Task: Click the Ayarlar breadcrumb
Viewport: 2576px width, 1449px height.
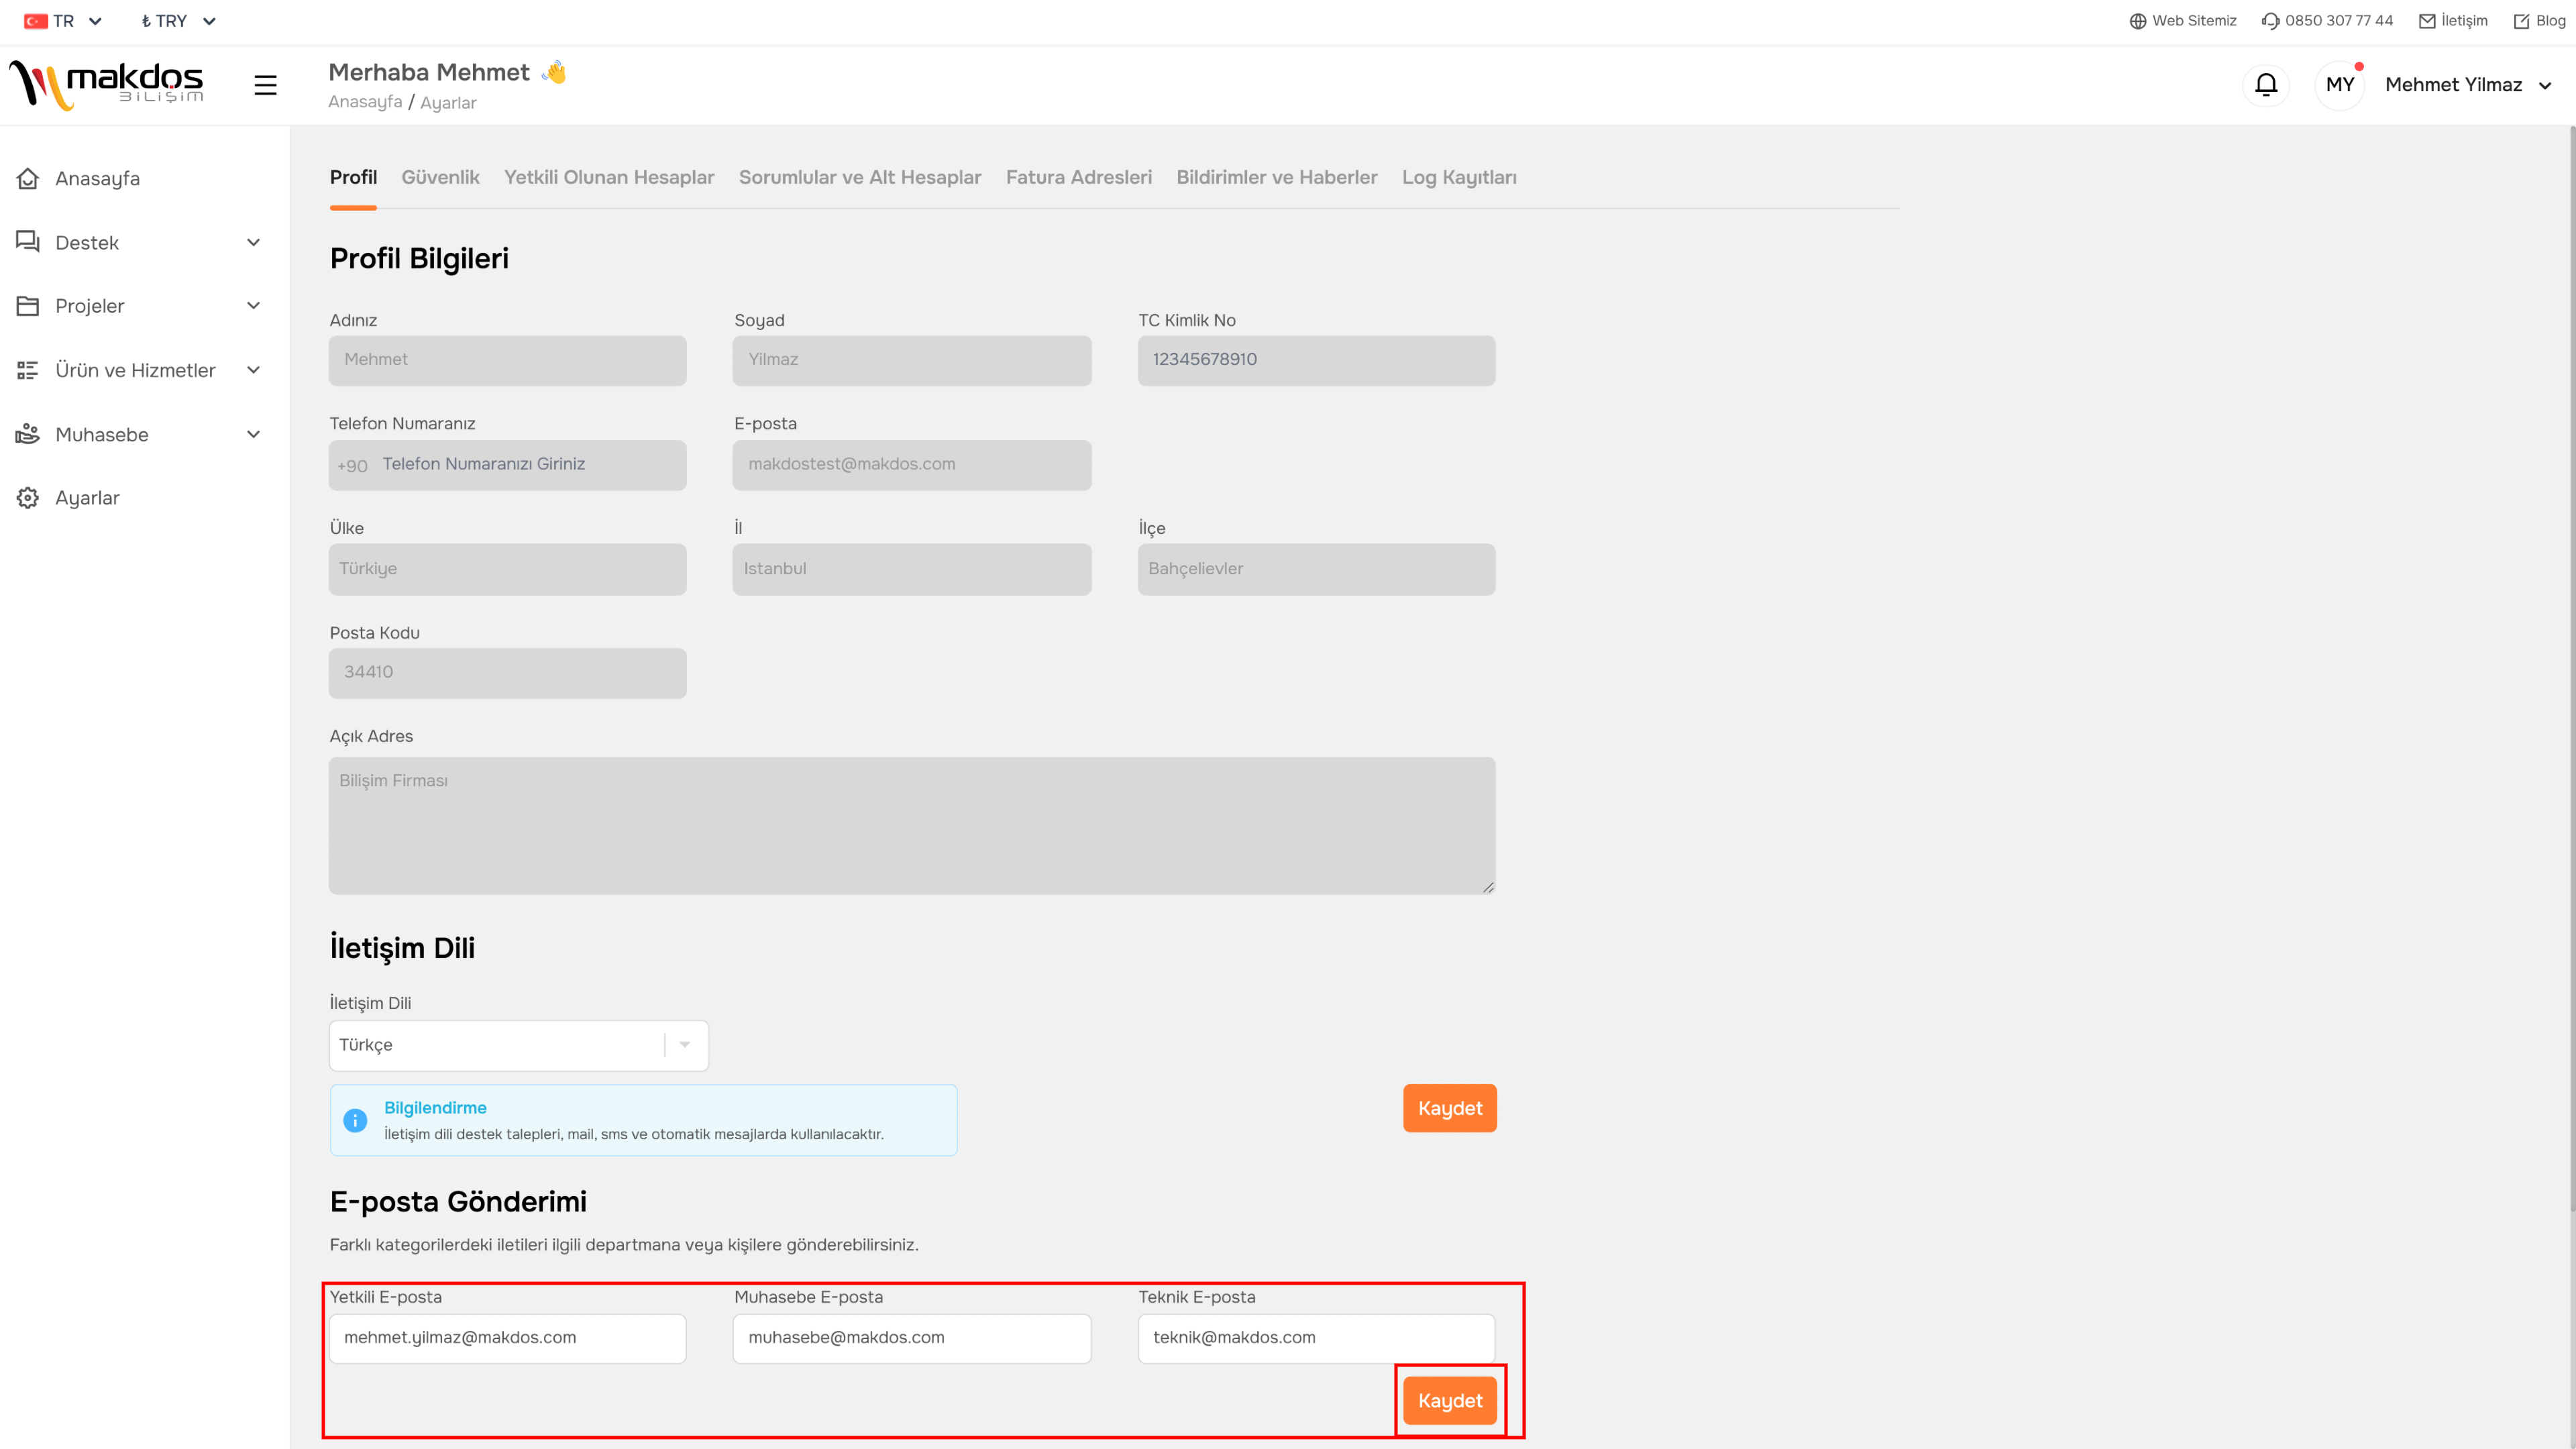Action: (448, 103)
